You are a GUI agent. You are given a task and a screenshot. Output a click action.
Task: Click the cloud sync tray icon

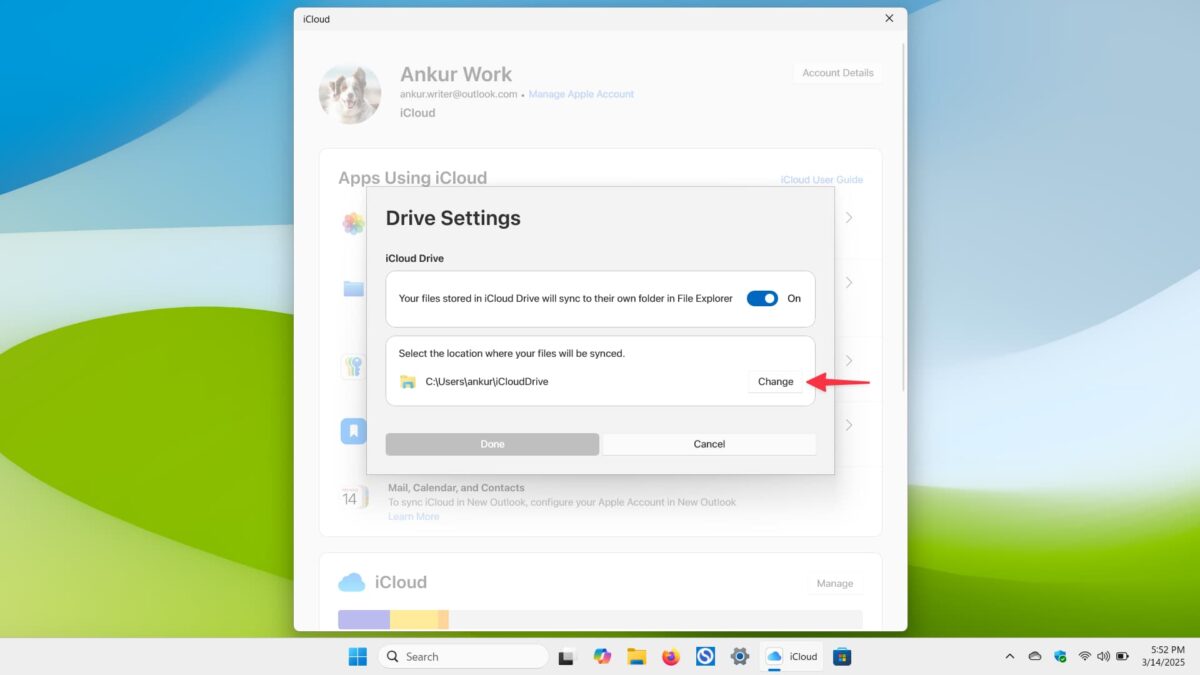(1035, 656)
